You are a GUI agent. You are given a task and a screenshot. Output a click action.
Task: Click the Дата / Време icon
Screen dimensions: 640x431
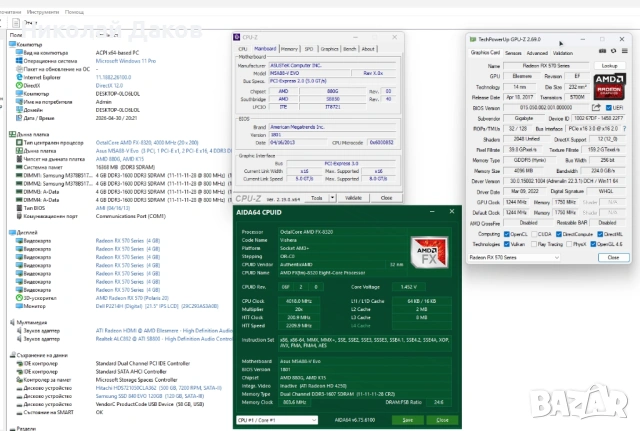19,118
